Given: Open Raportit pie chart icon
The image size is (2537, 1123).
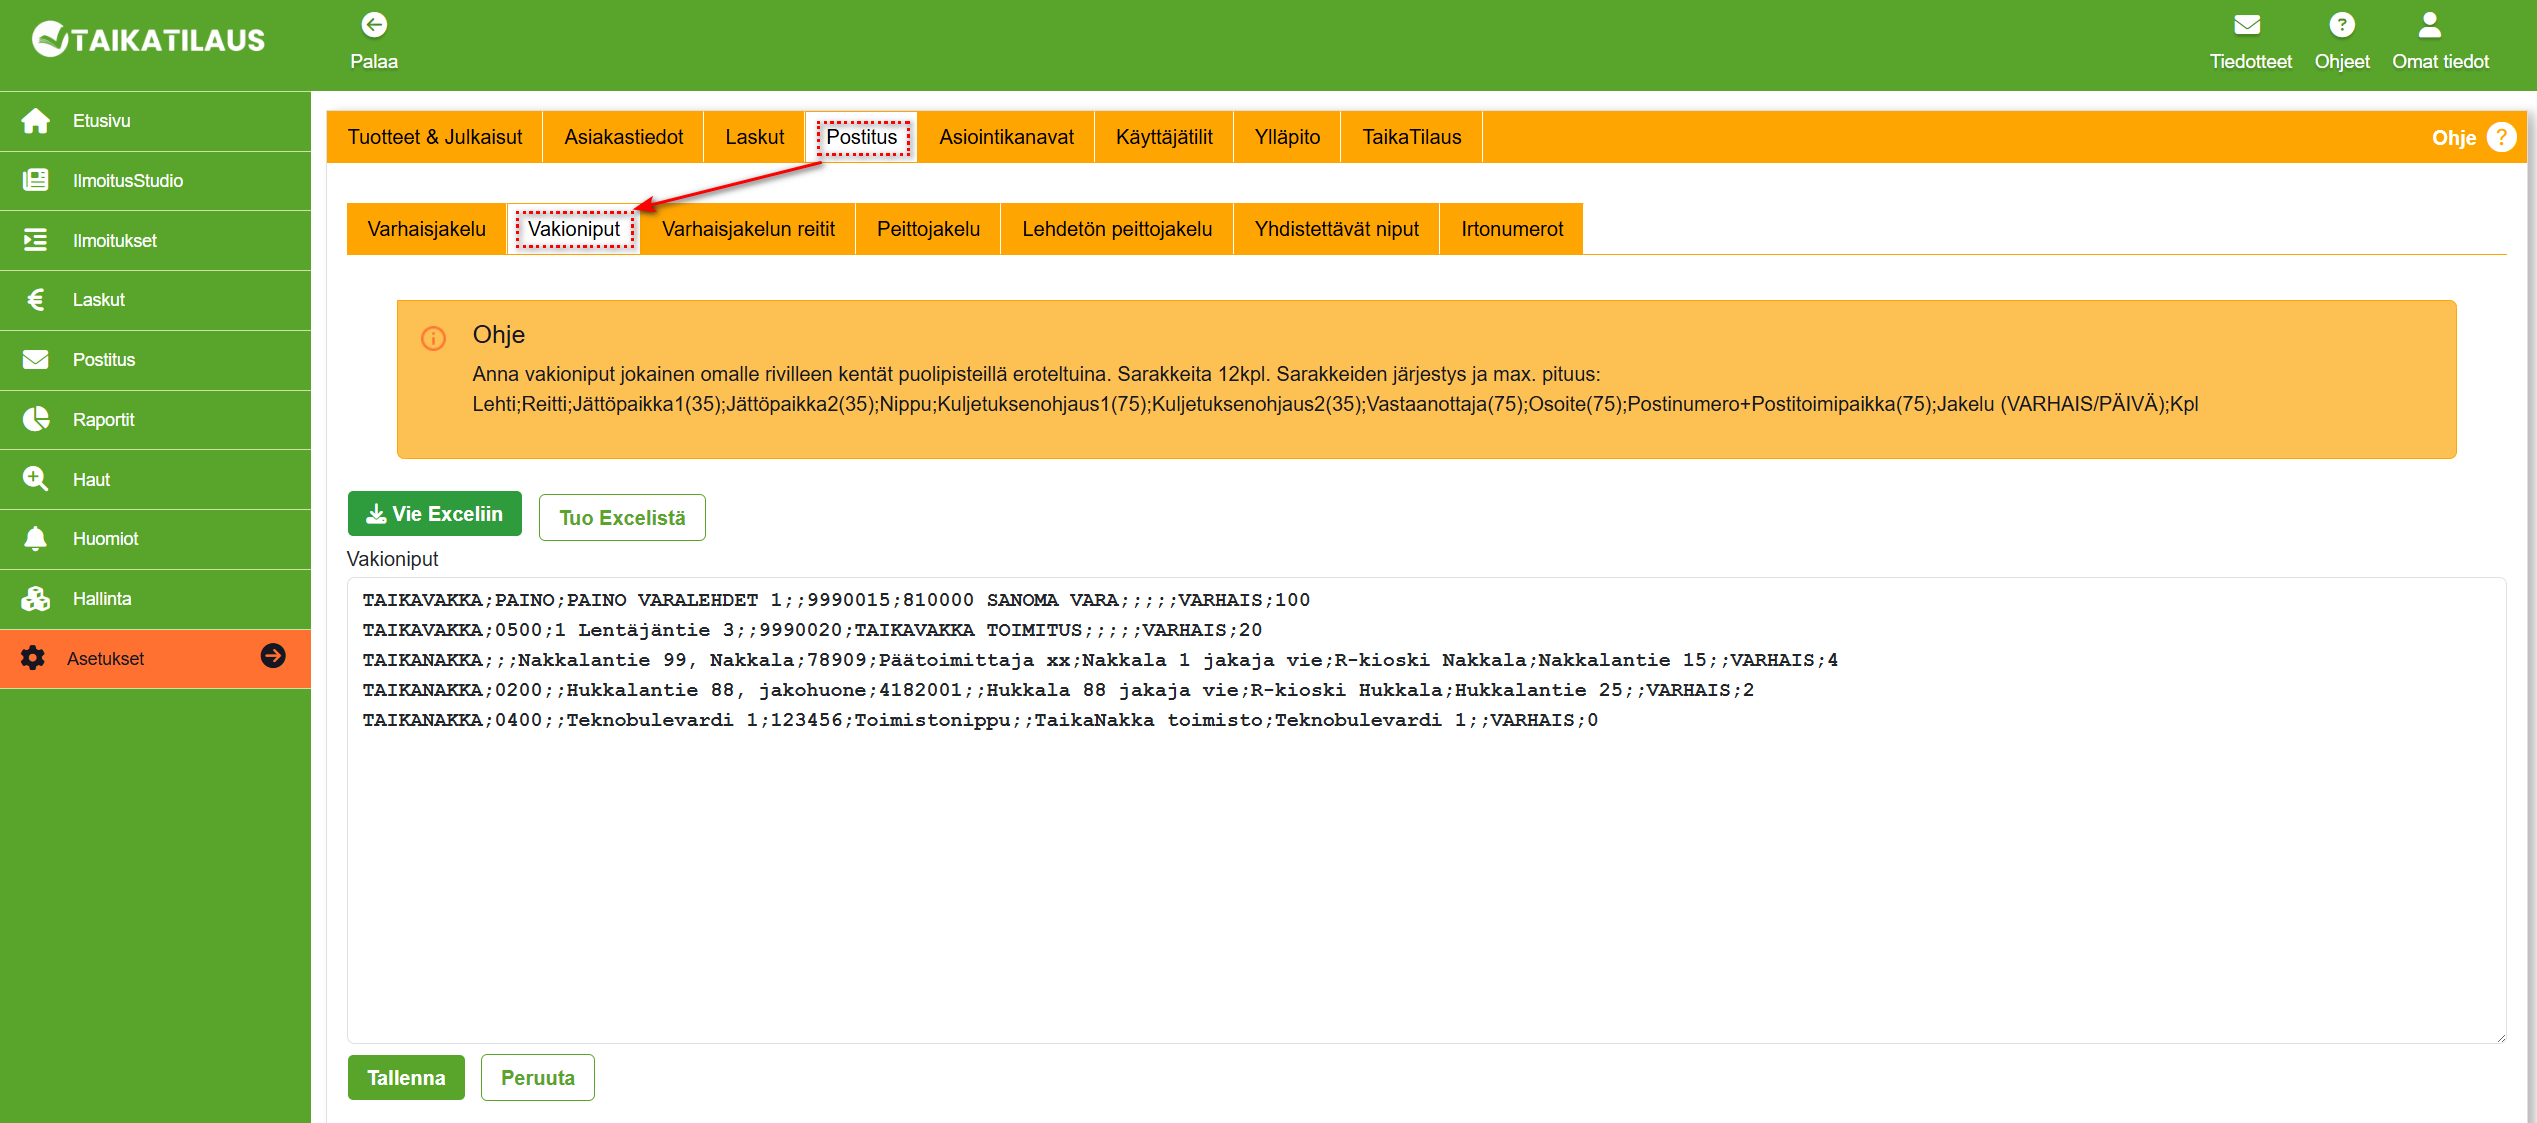Looking at the screenshot, I should [36, 420].
